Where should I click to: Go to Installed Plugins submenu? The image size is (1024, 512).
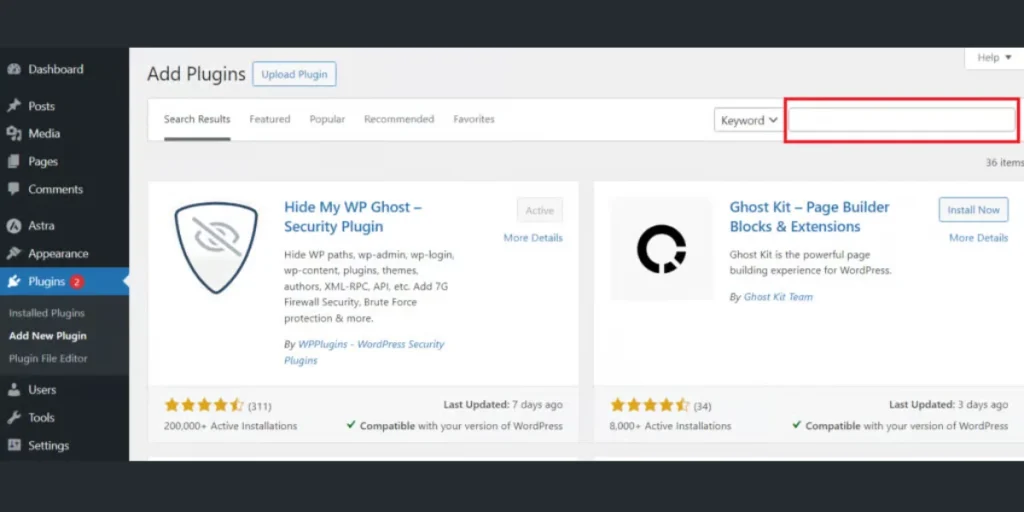pyautogui.click(x=47, y=313)
